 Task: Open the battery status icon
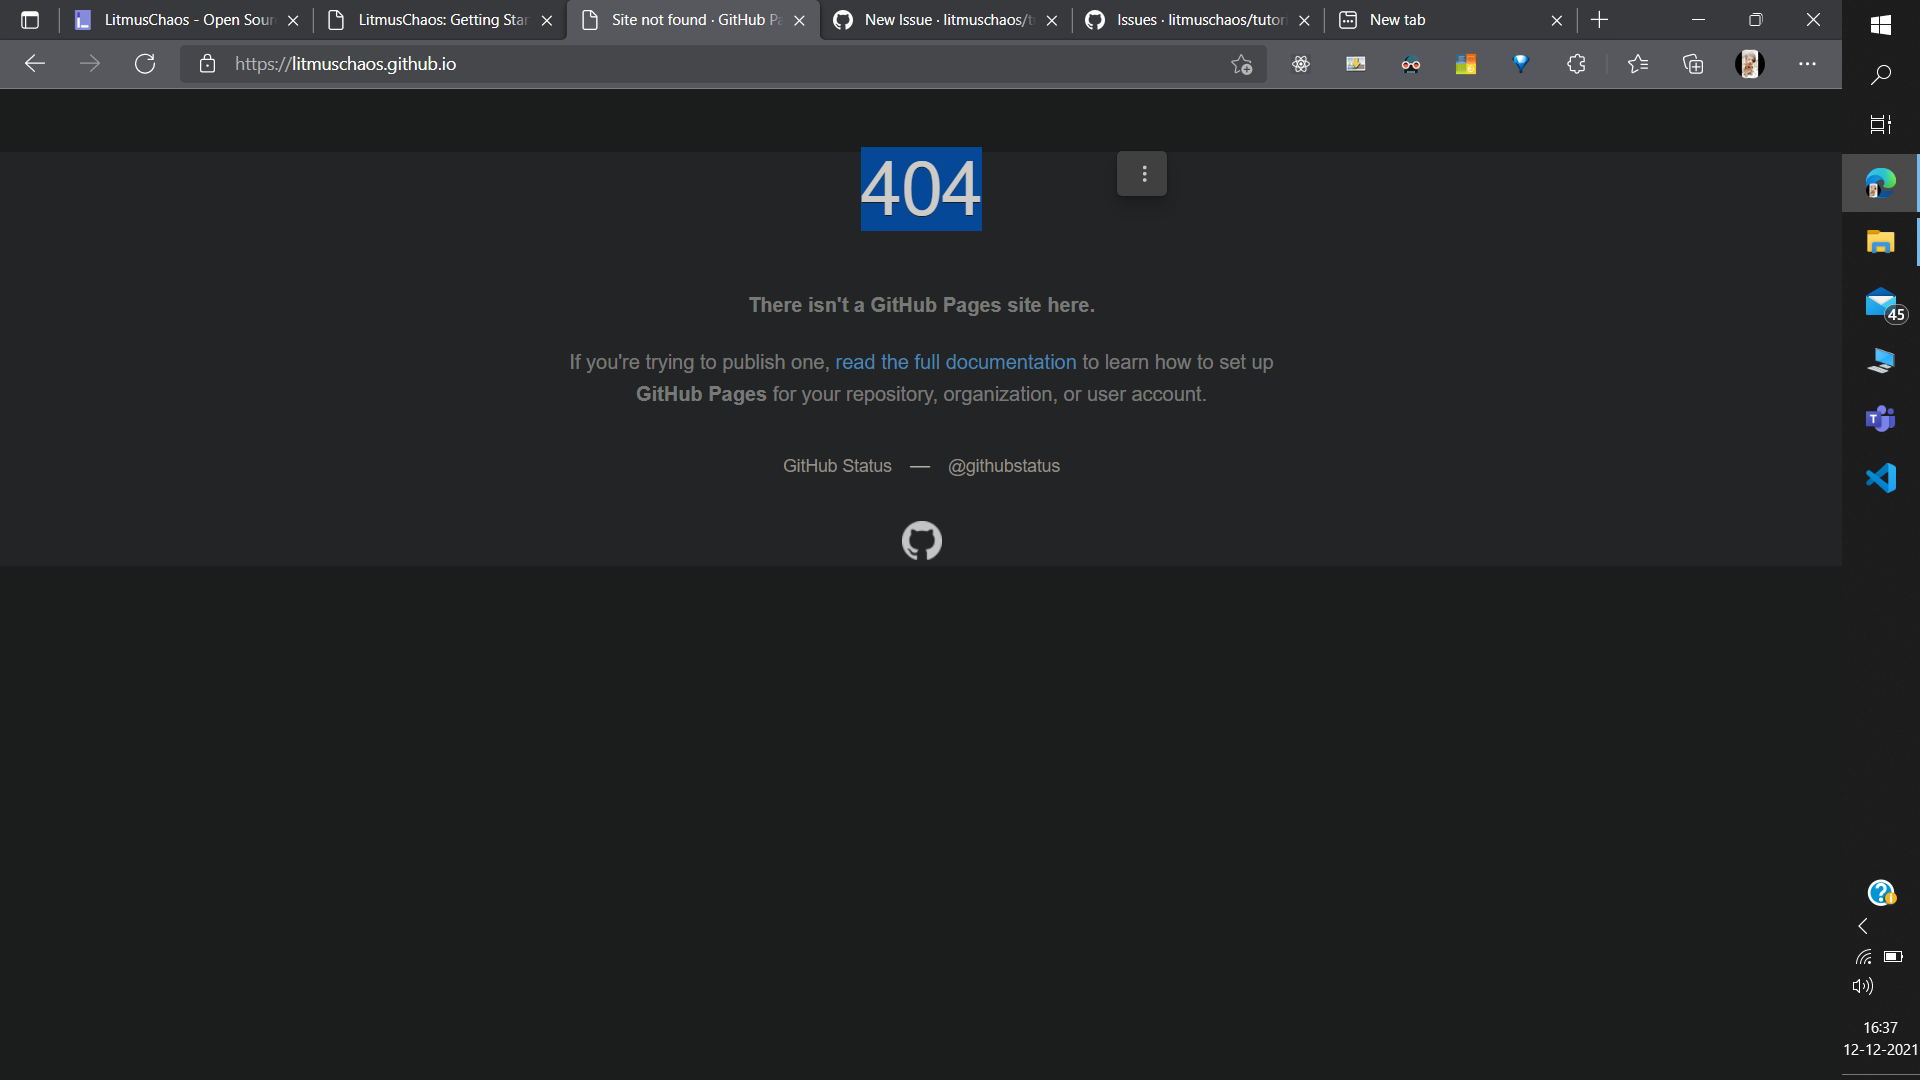coord(1894,957)
